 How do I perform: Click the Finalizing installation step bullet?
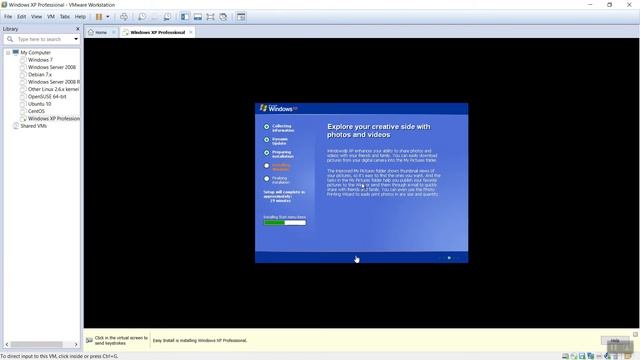pyautogui.click(x=267, y=179)
